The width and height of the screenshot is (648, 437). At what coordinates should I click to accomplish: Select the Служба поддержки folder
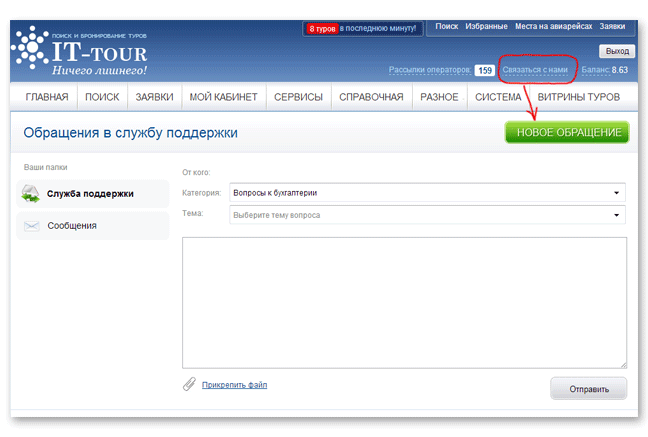[93, 193]
